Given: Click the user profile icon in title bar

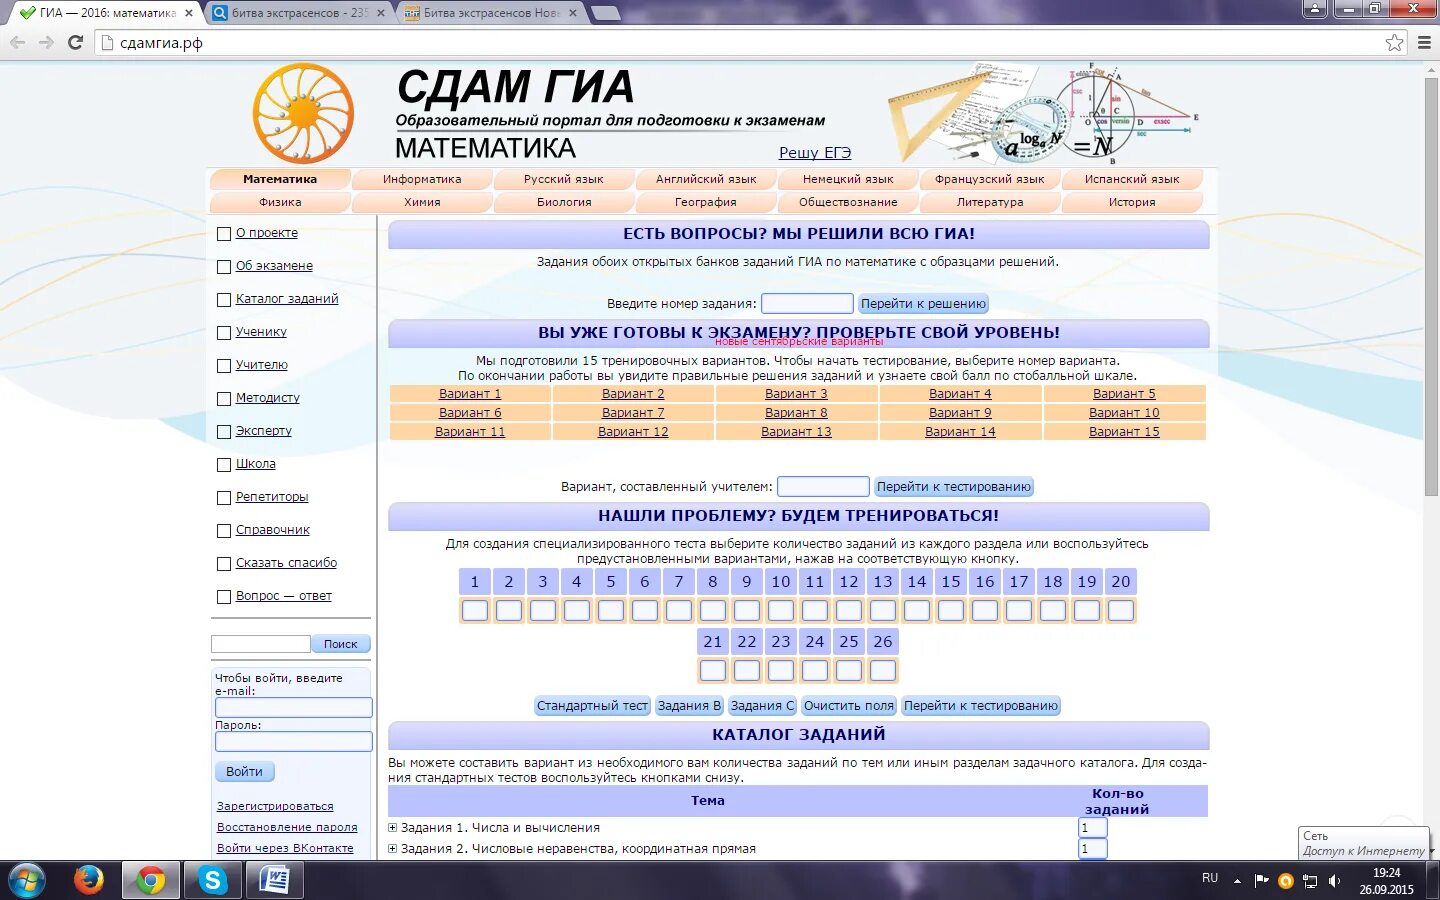Looking at the screenshot, I should point(1315,9).
